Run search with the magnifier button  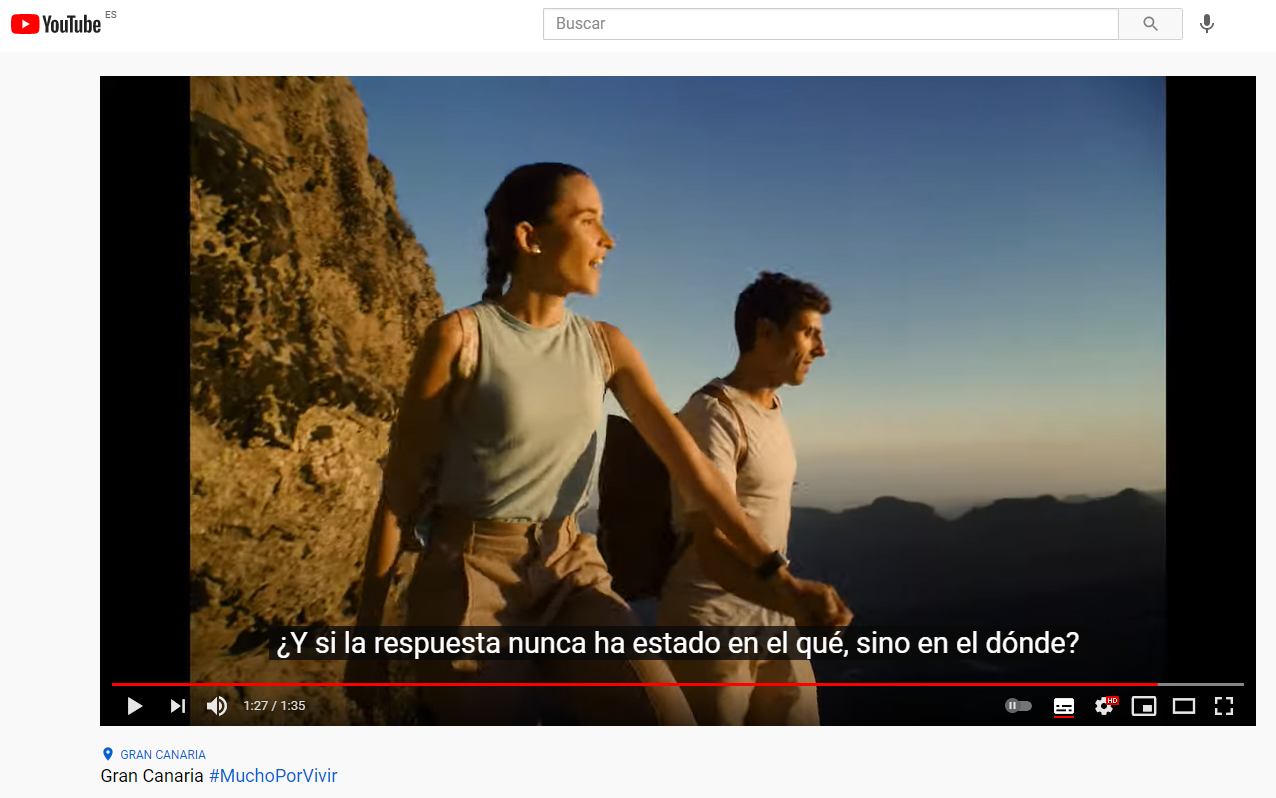[x=1150, y=24]
